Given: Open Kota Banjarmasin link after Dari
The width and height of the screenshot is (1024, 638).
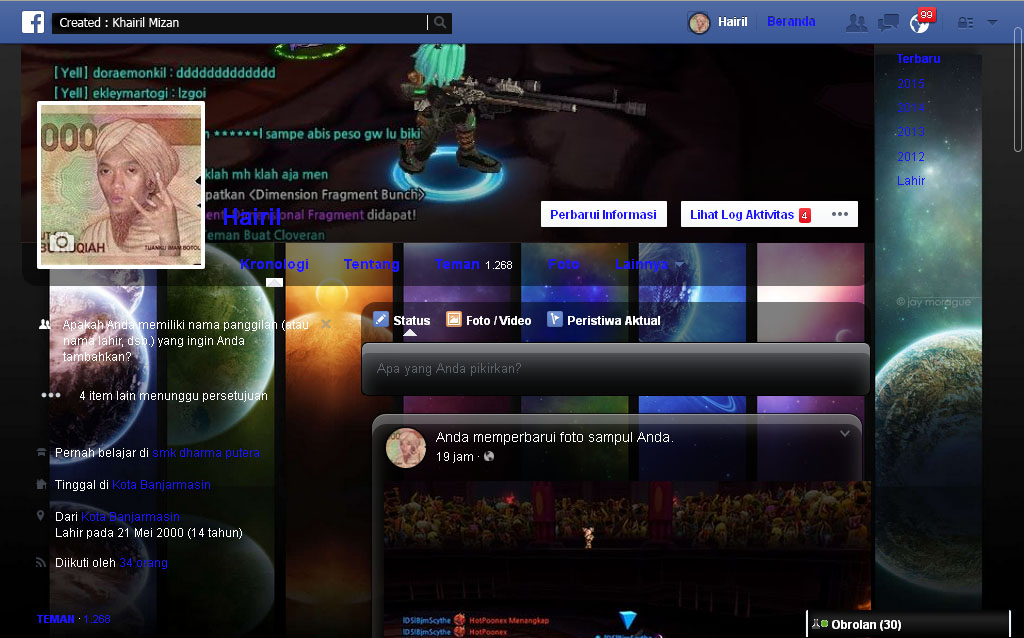Looking at the screenshot, I should pos(130,517).
